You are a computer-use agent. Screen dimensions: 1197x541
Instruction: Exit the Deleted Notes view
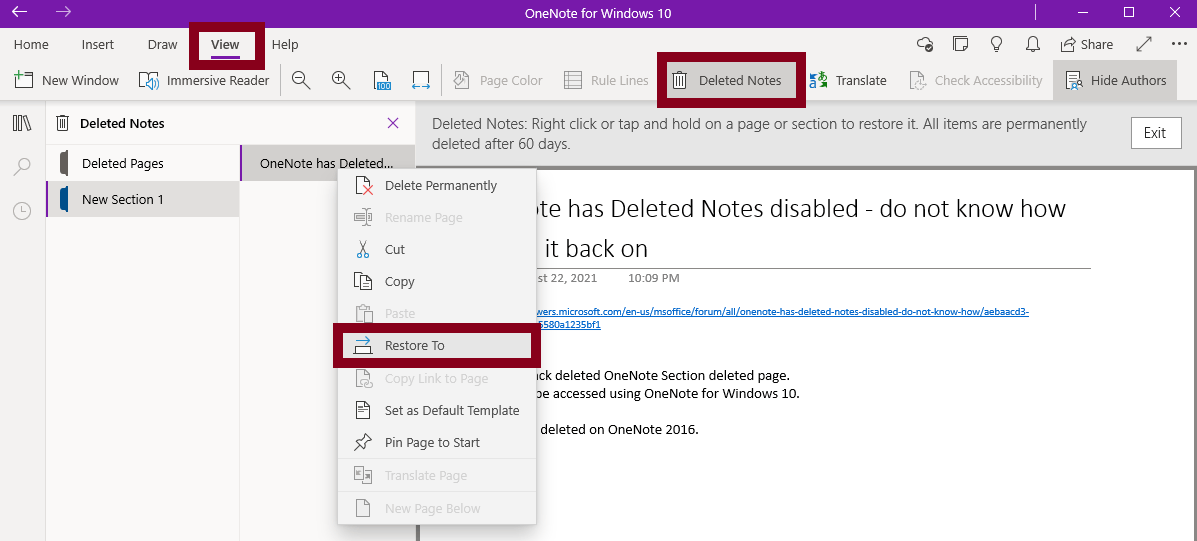pyautogui.click(x=1155, y=133)
